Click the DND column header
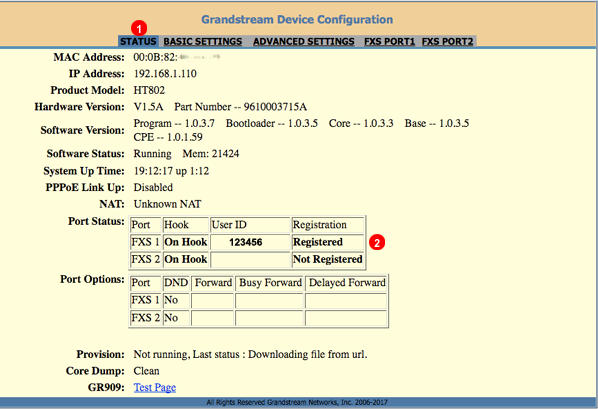Viewport: 598px width, 409px height. point(176,283)
